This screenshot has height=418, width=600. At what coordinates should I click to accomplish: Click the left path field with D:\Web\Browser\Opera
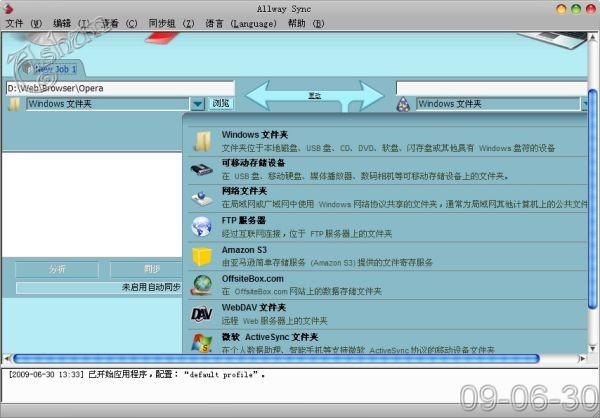(x=120, y=88)
